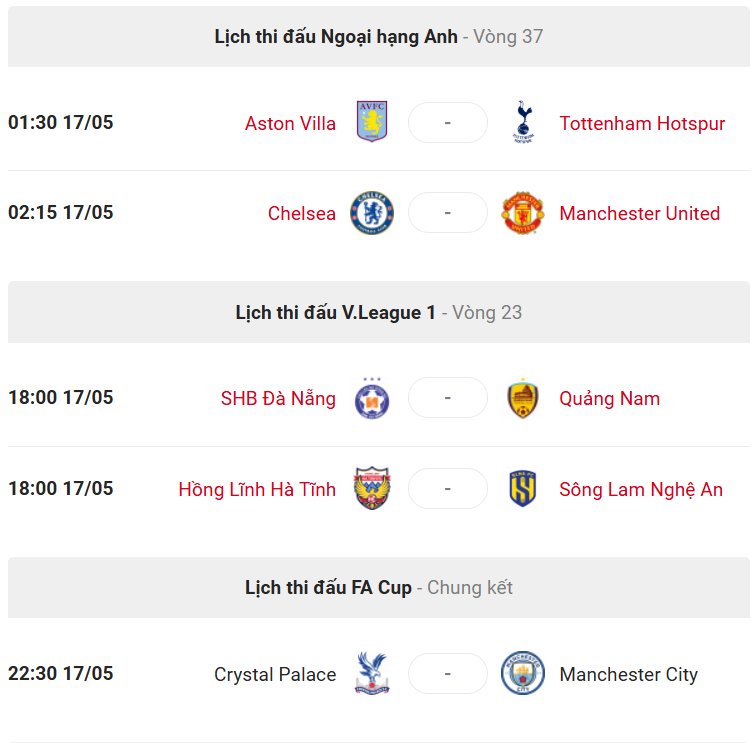Open the Lịch thi đấu FA Cup header
Image resolution: width=753 pixels, height=743 pixels.
coord(328,588)
